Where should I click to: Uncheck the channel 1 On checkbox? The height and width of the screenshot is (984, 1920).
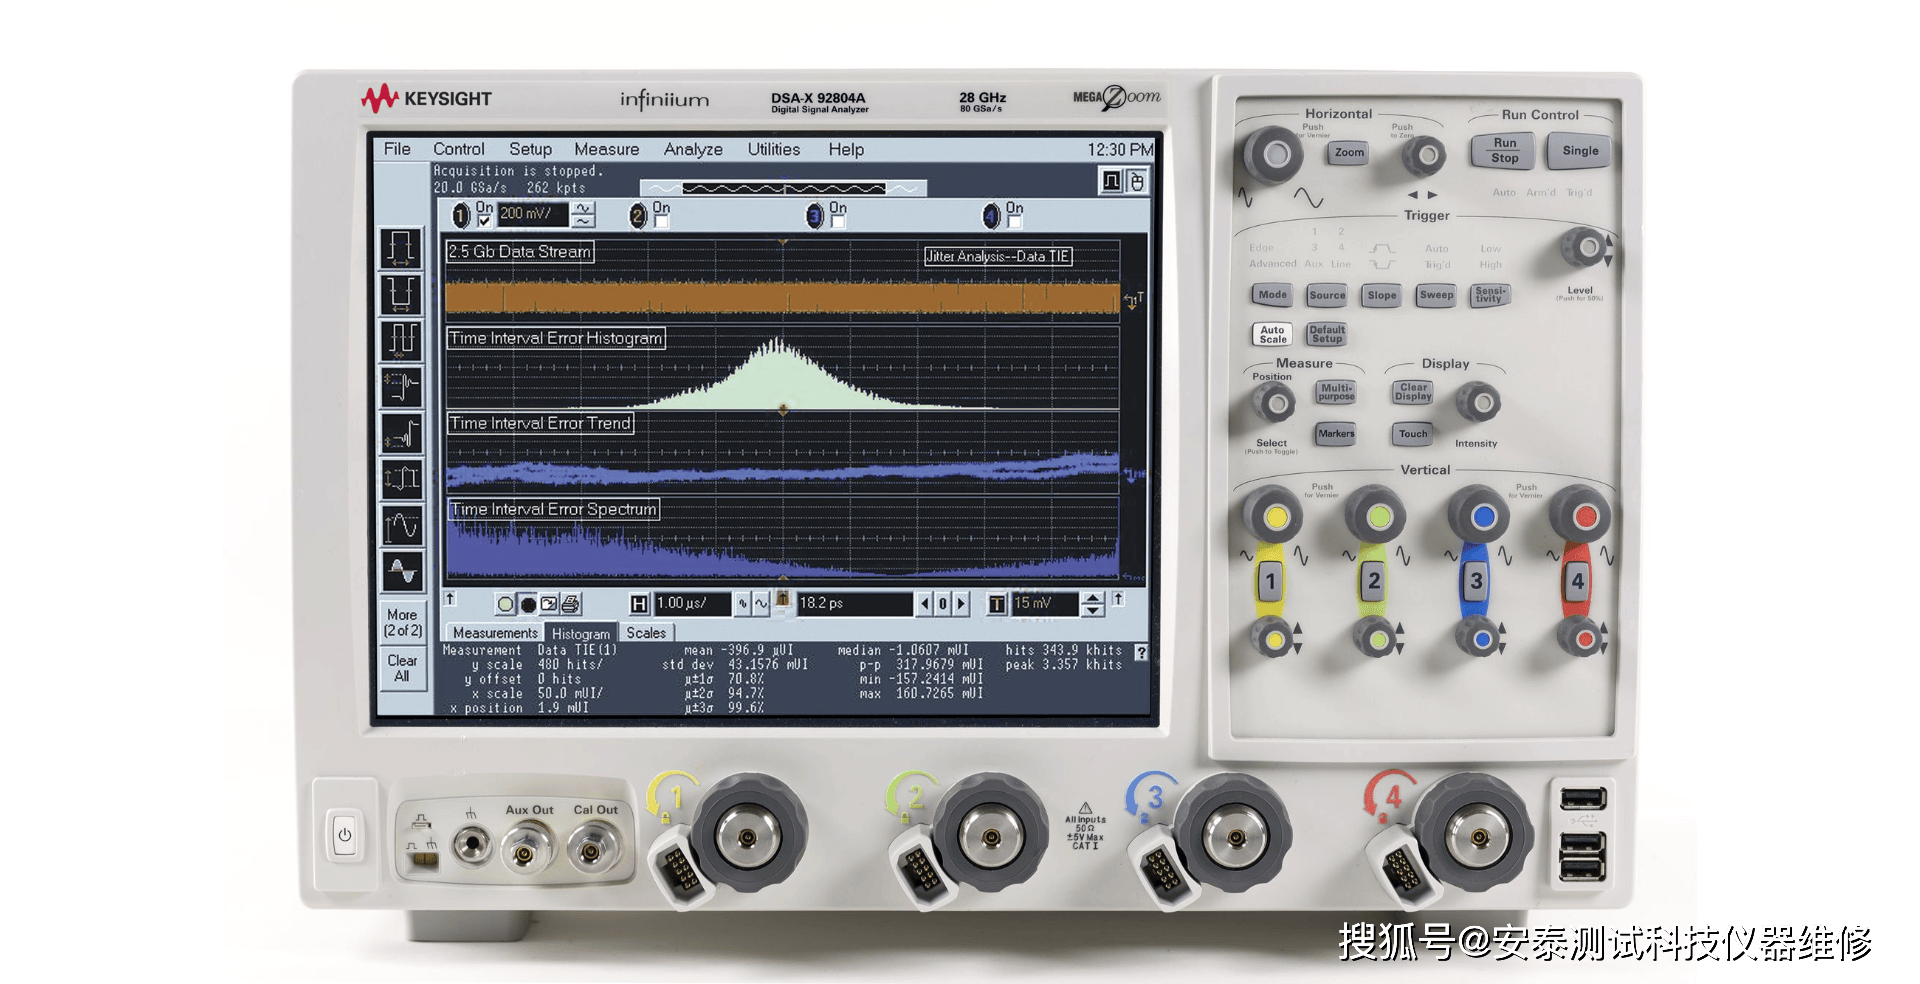[x=484, y=222]
